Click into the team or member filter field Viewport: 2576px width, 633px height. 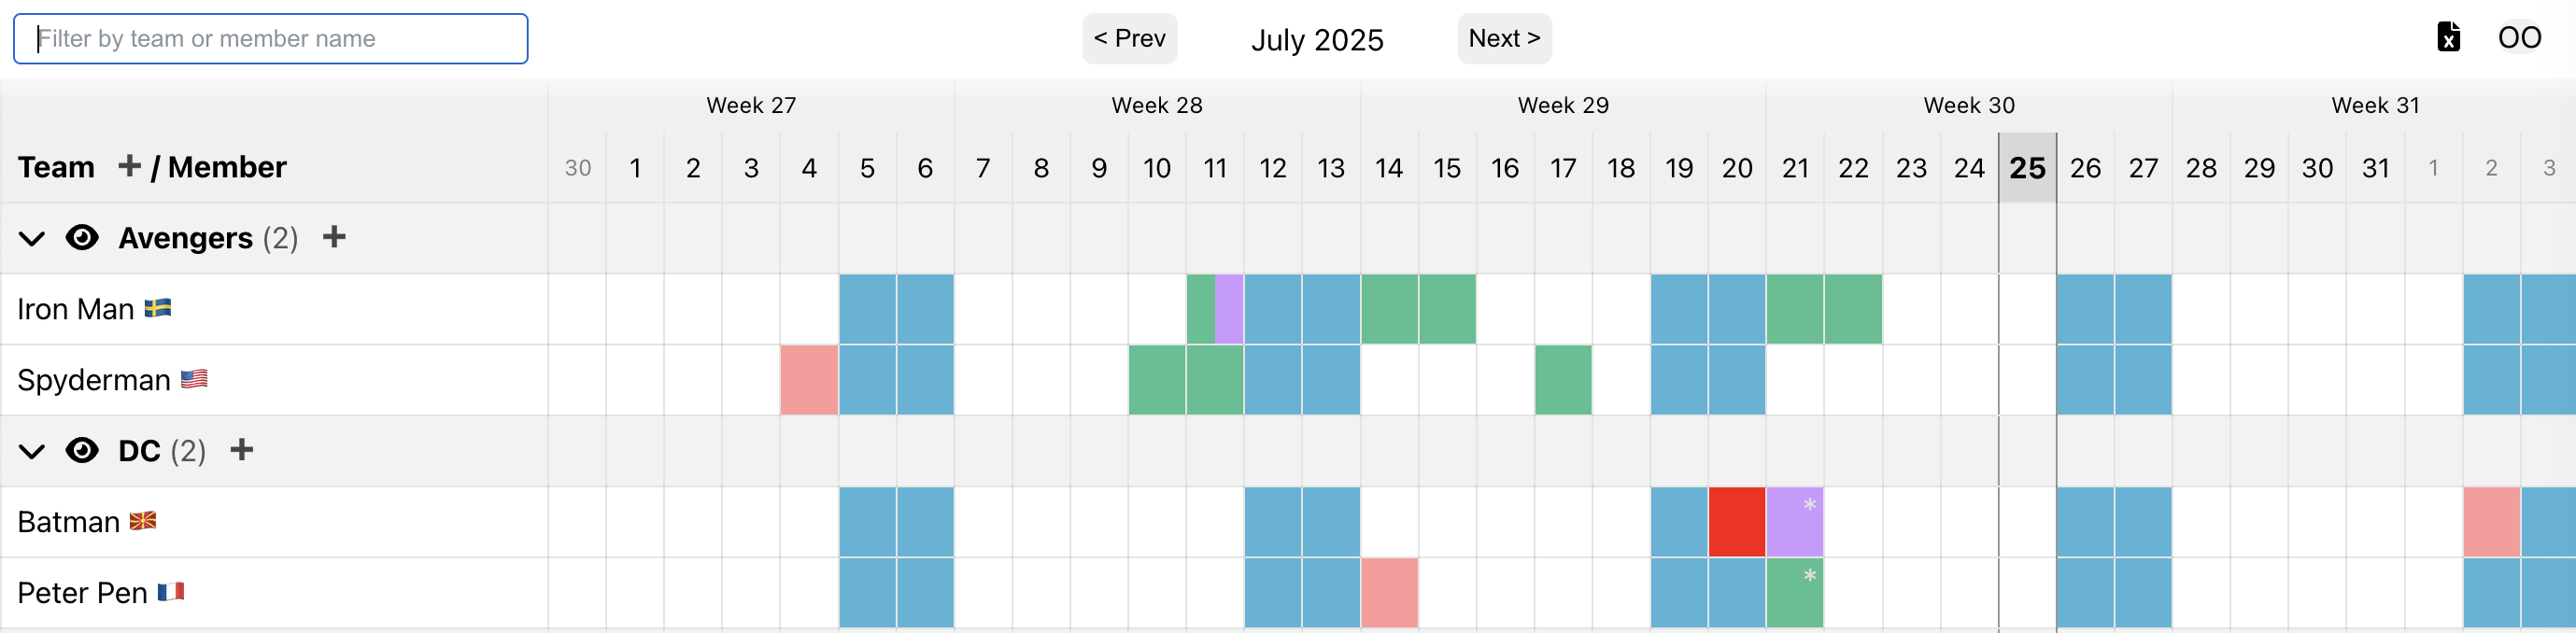[270, 39]
